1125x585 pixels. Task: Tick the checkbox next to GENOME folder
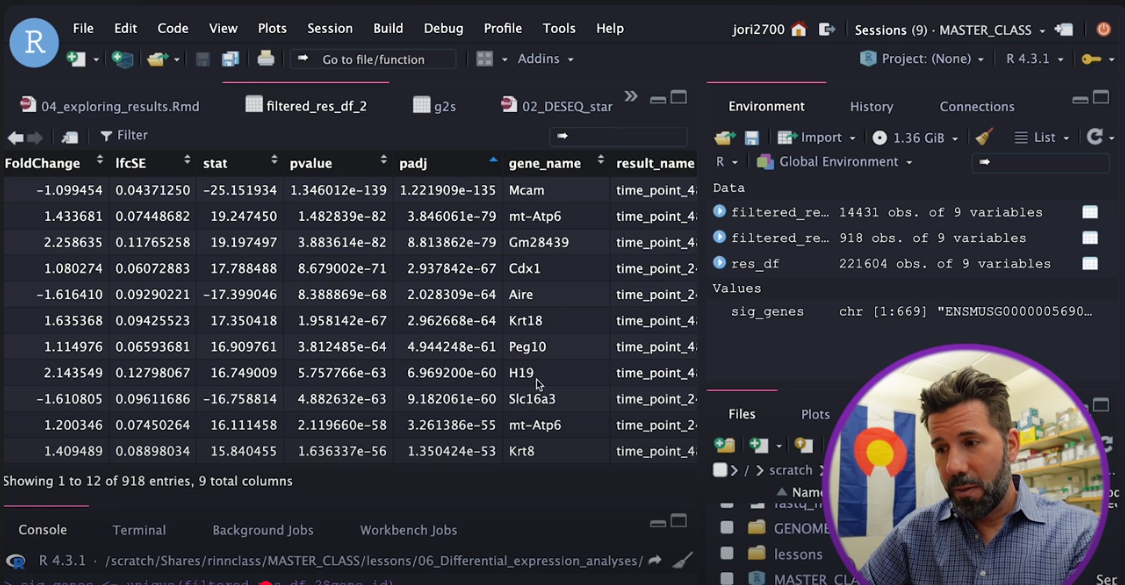click(727, 528)
